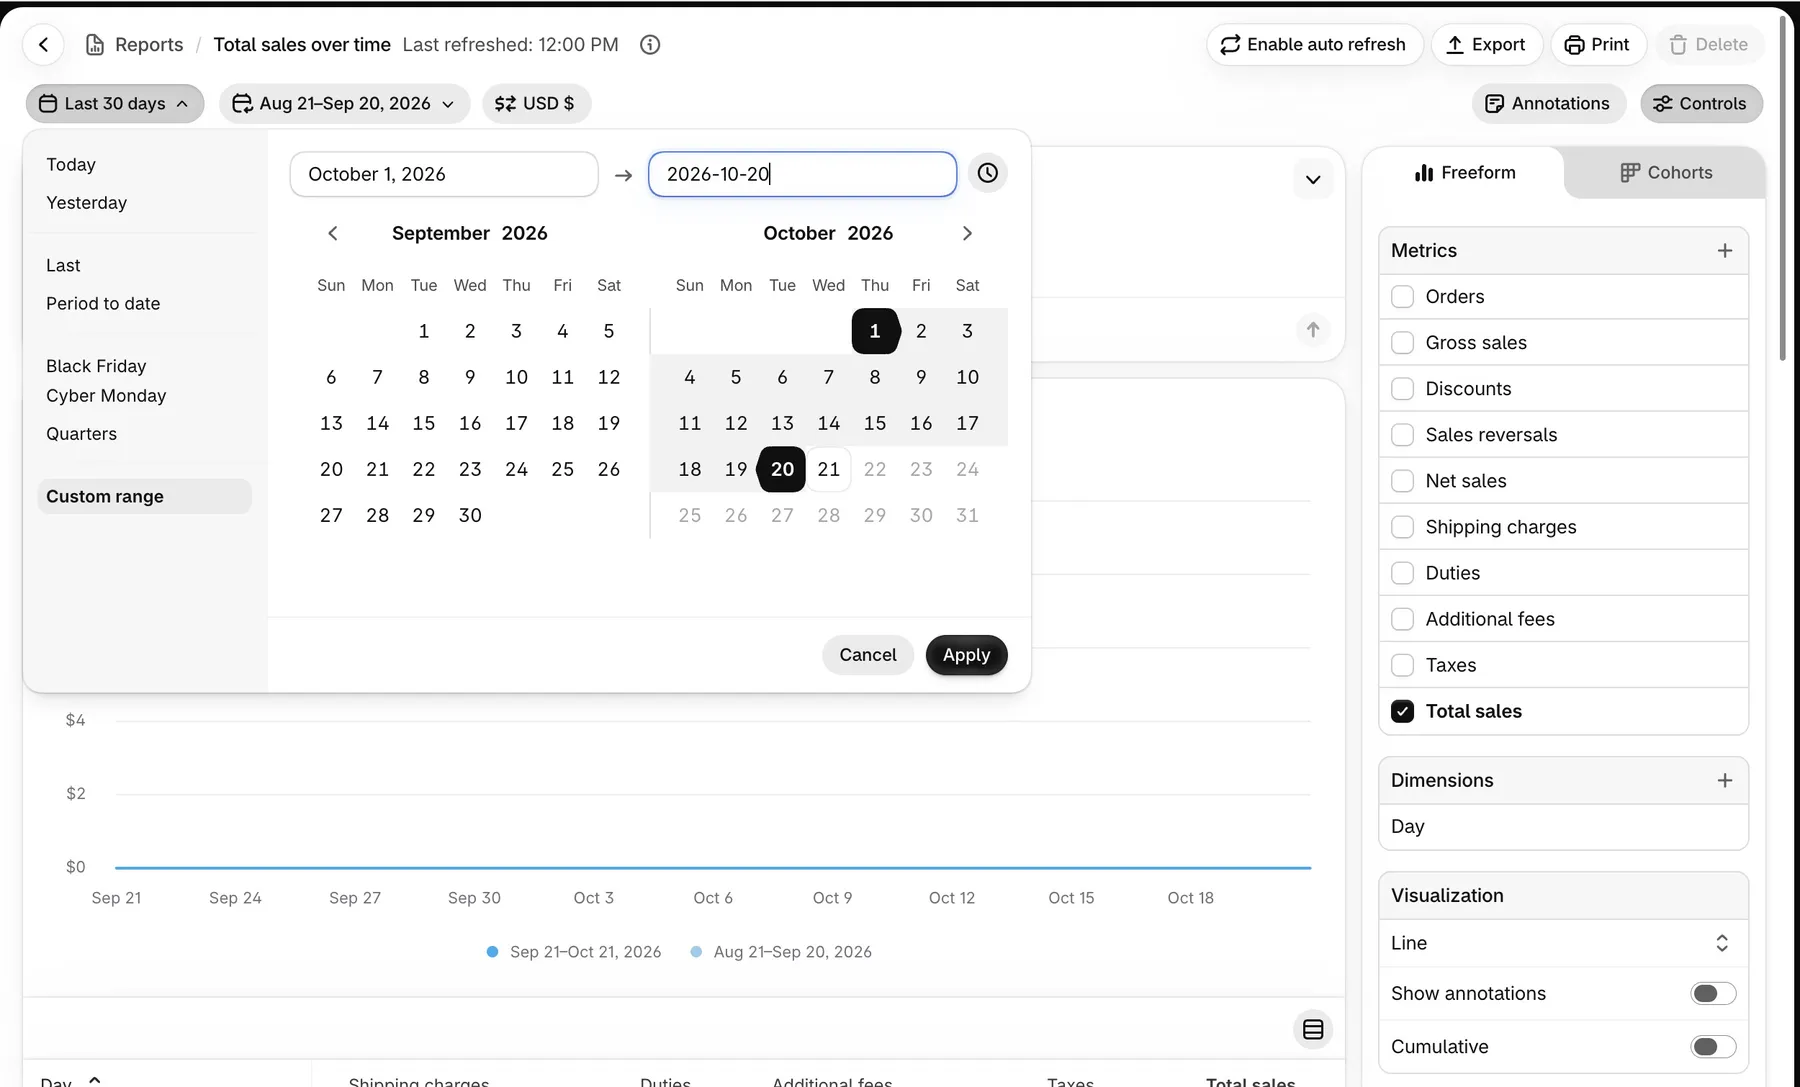This screenshot has height=1087, width=1800.
Task: Select September 15 in calendar
Action: point(424,424)
